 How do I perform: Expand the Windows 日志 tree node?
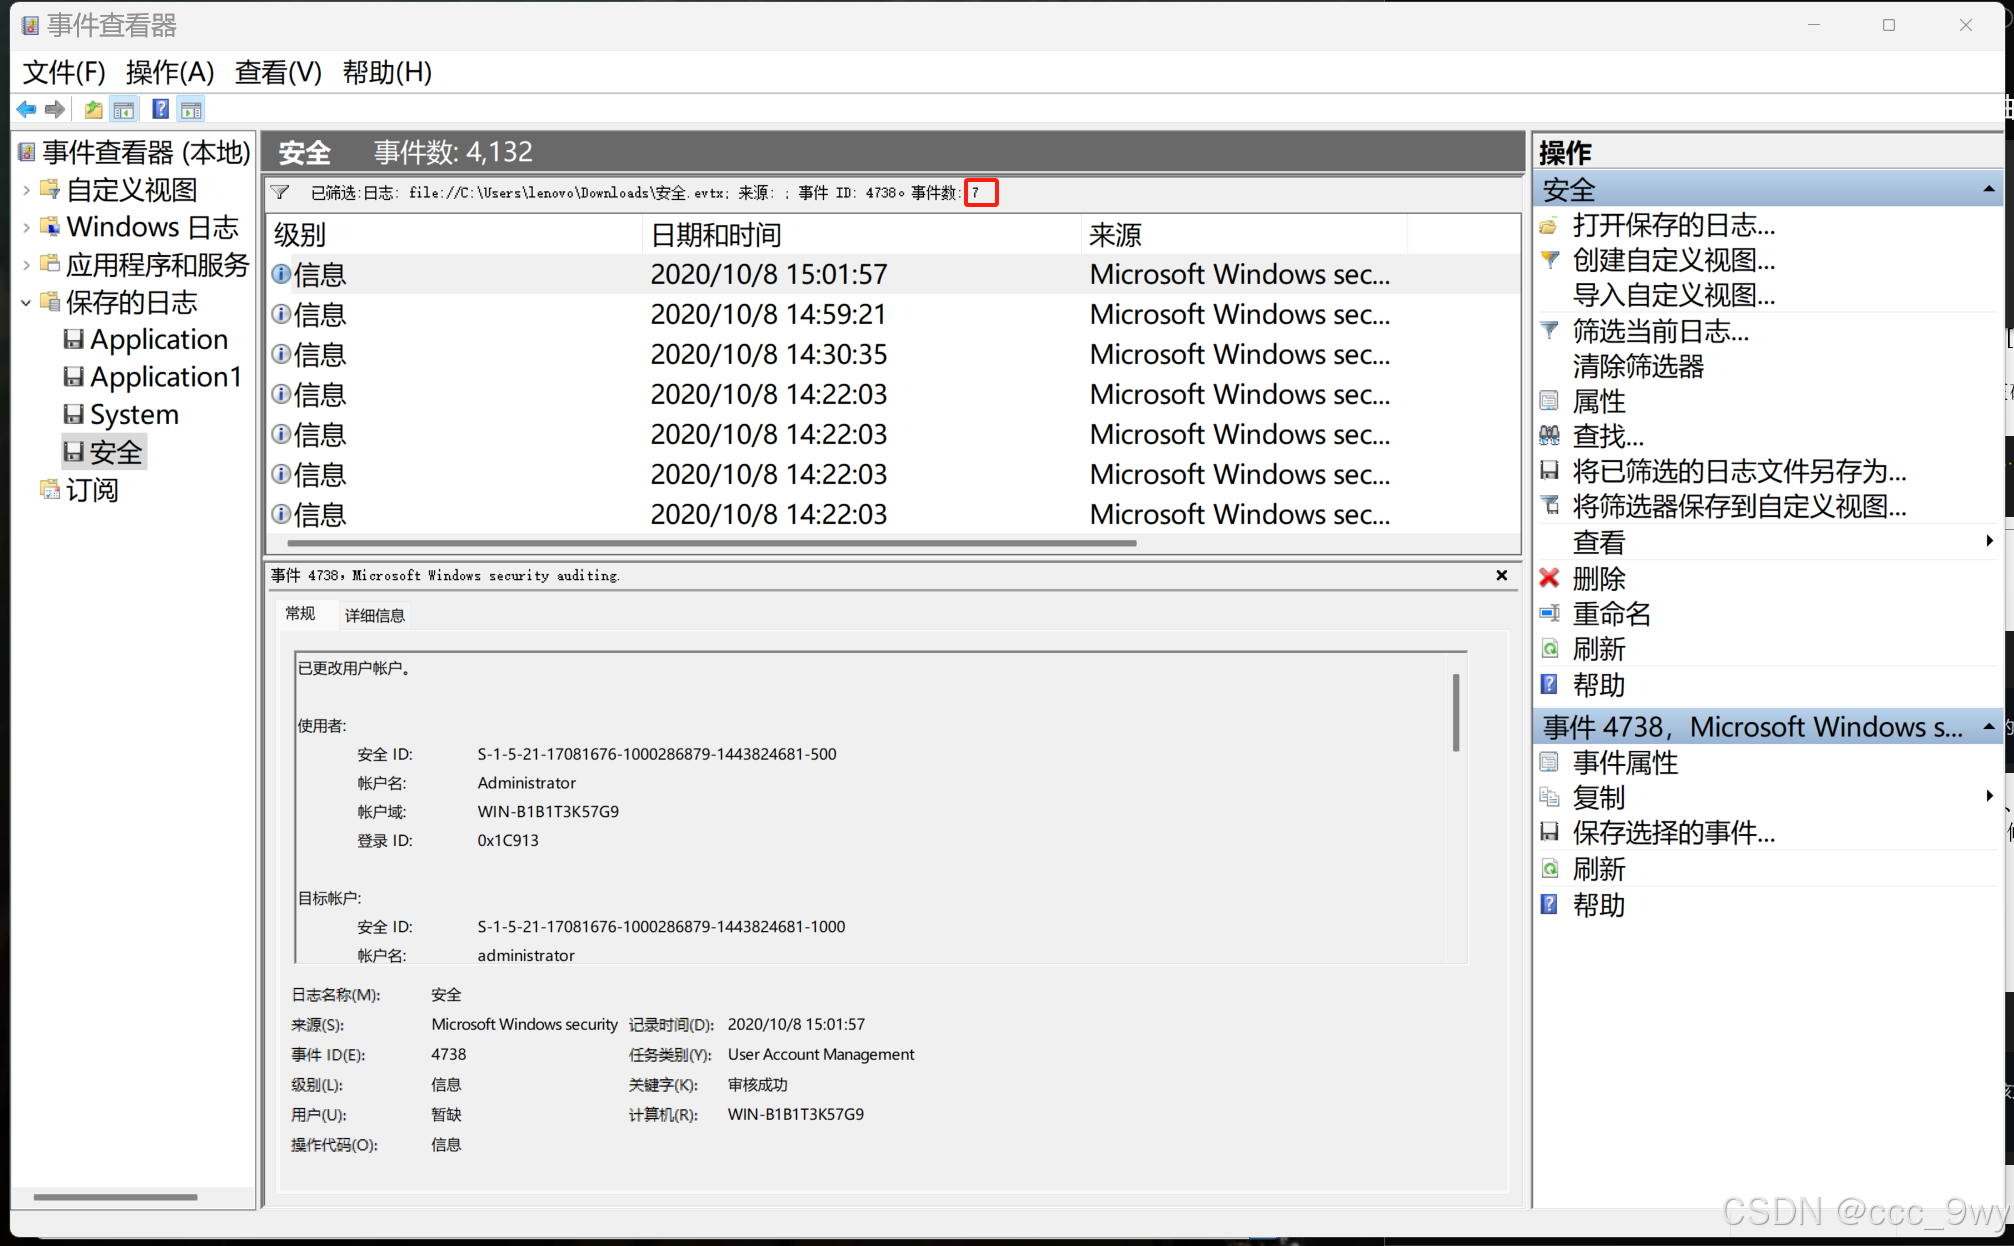pyautogui.click(x=26, y=228)
